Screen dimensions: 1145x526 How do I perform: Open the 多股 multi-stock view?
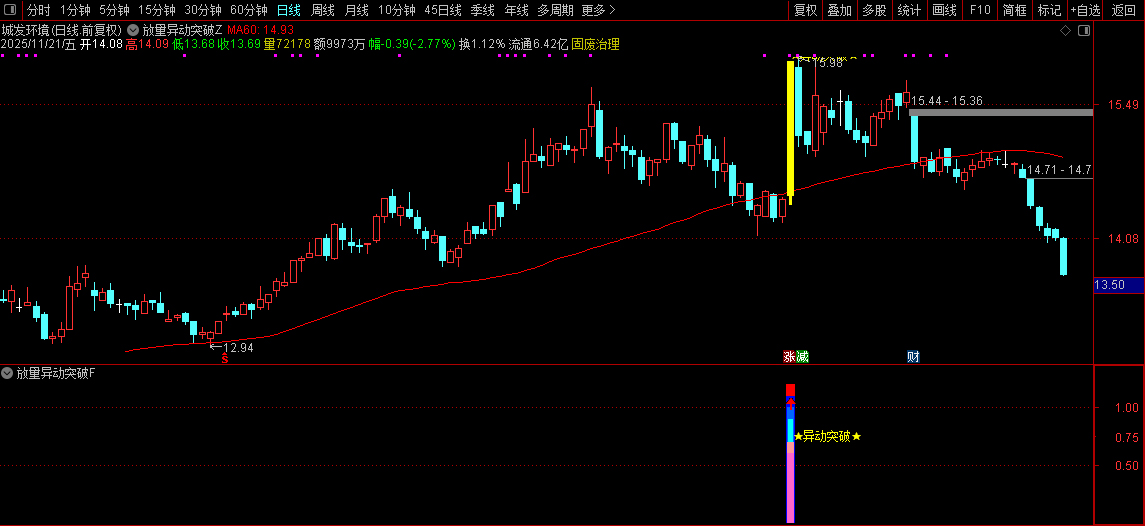pyautogui.click(x=874, y=10)
